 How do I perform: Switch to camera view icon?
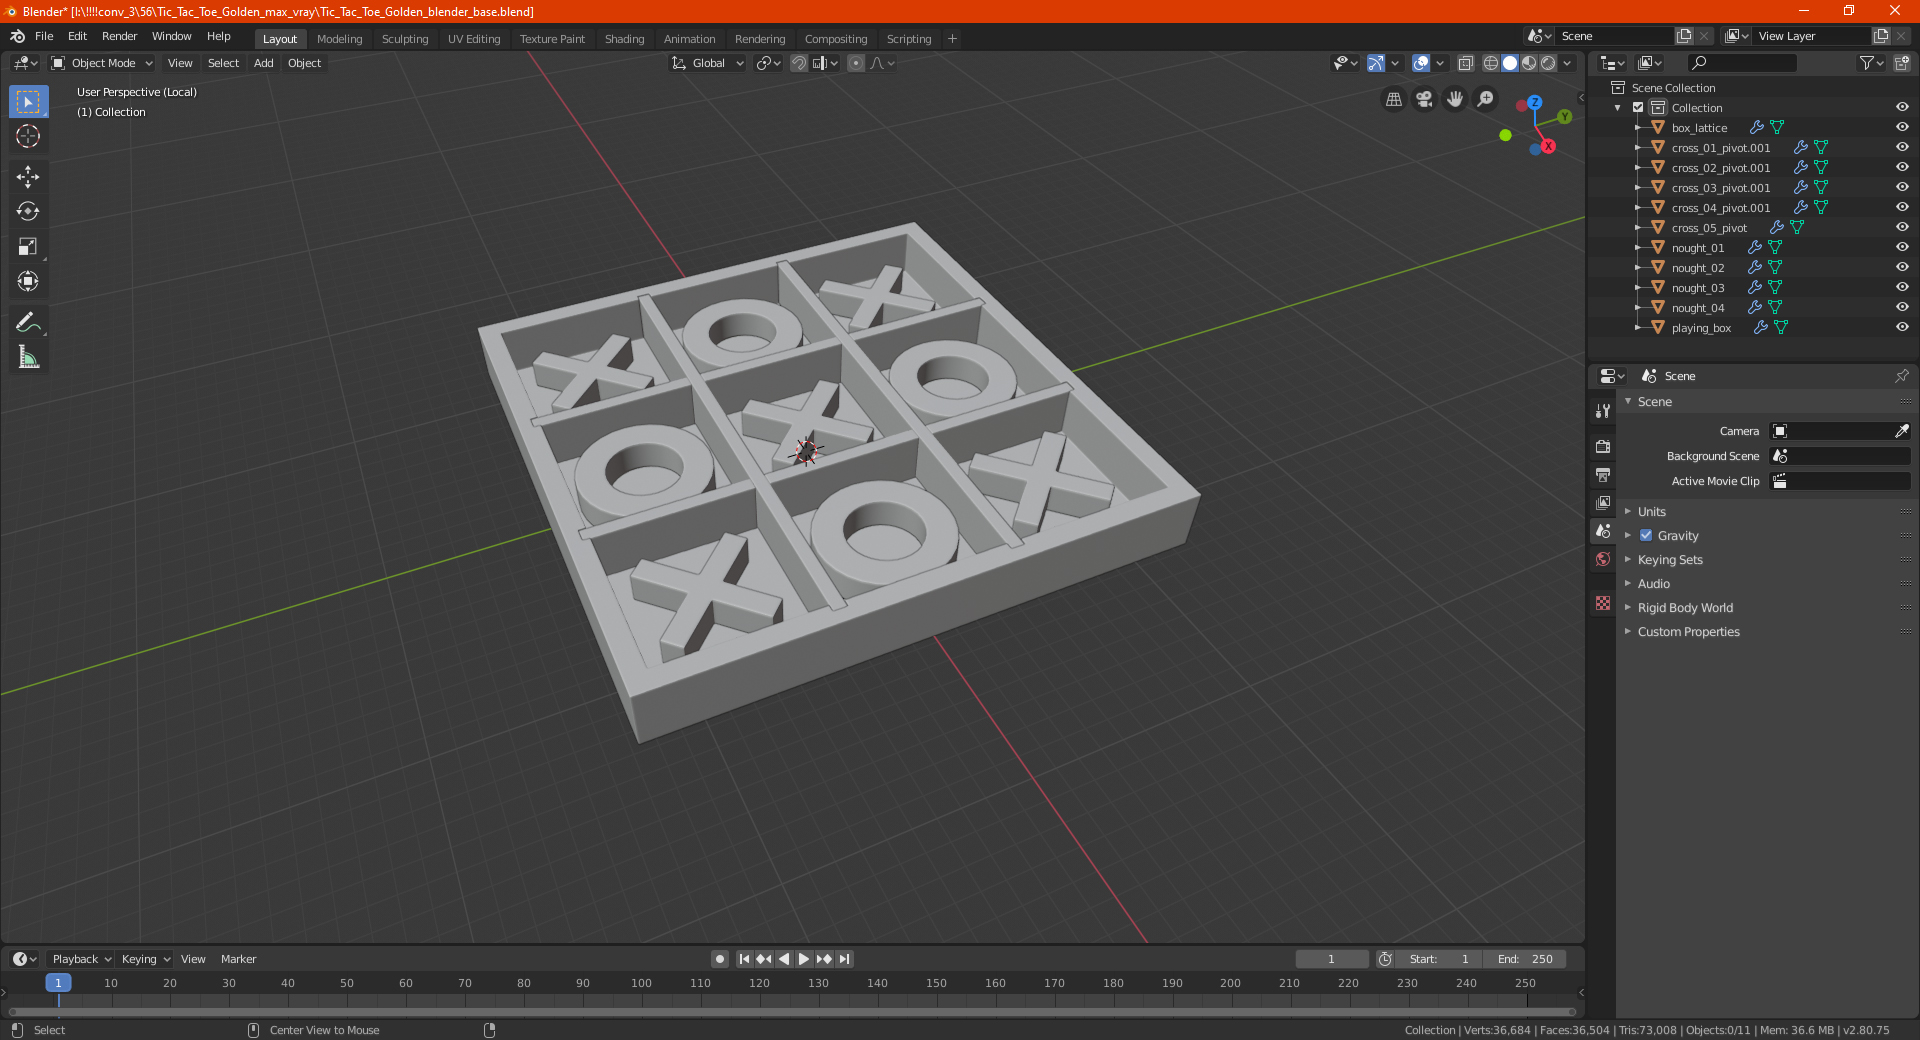pos(1424,99)
